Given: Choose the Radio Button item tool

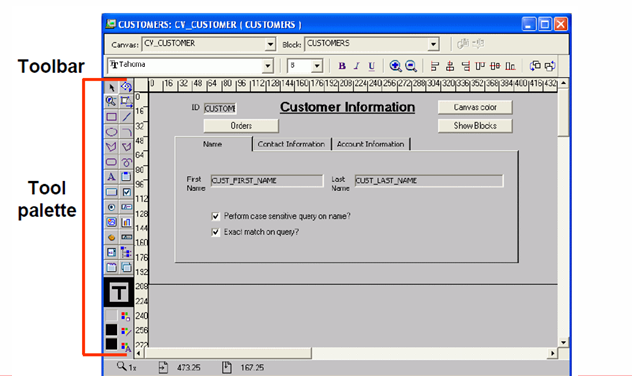Looking at the screenshot, I should click(111, 207).
